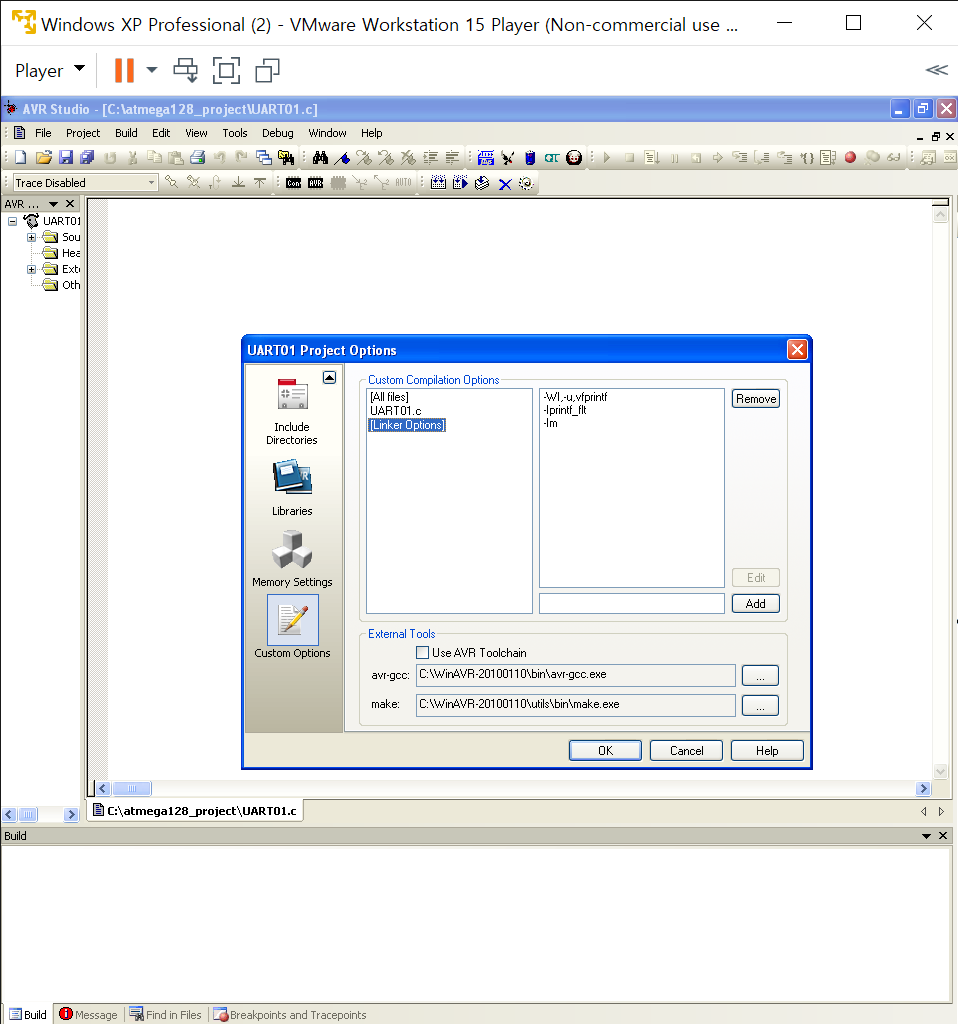958x1024 pixels.
Task: Select [All files] in compilation options list
Action: point(389,397)
